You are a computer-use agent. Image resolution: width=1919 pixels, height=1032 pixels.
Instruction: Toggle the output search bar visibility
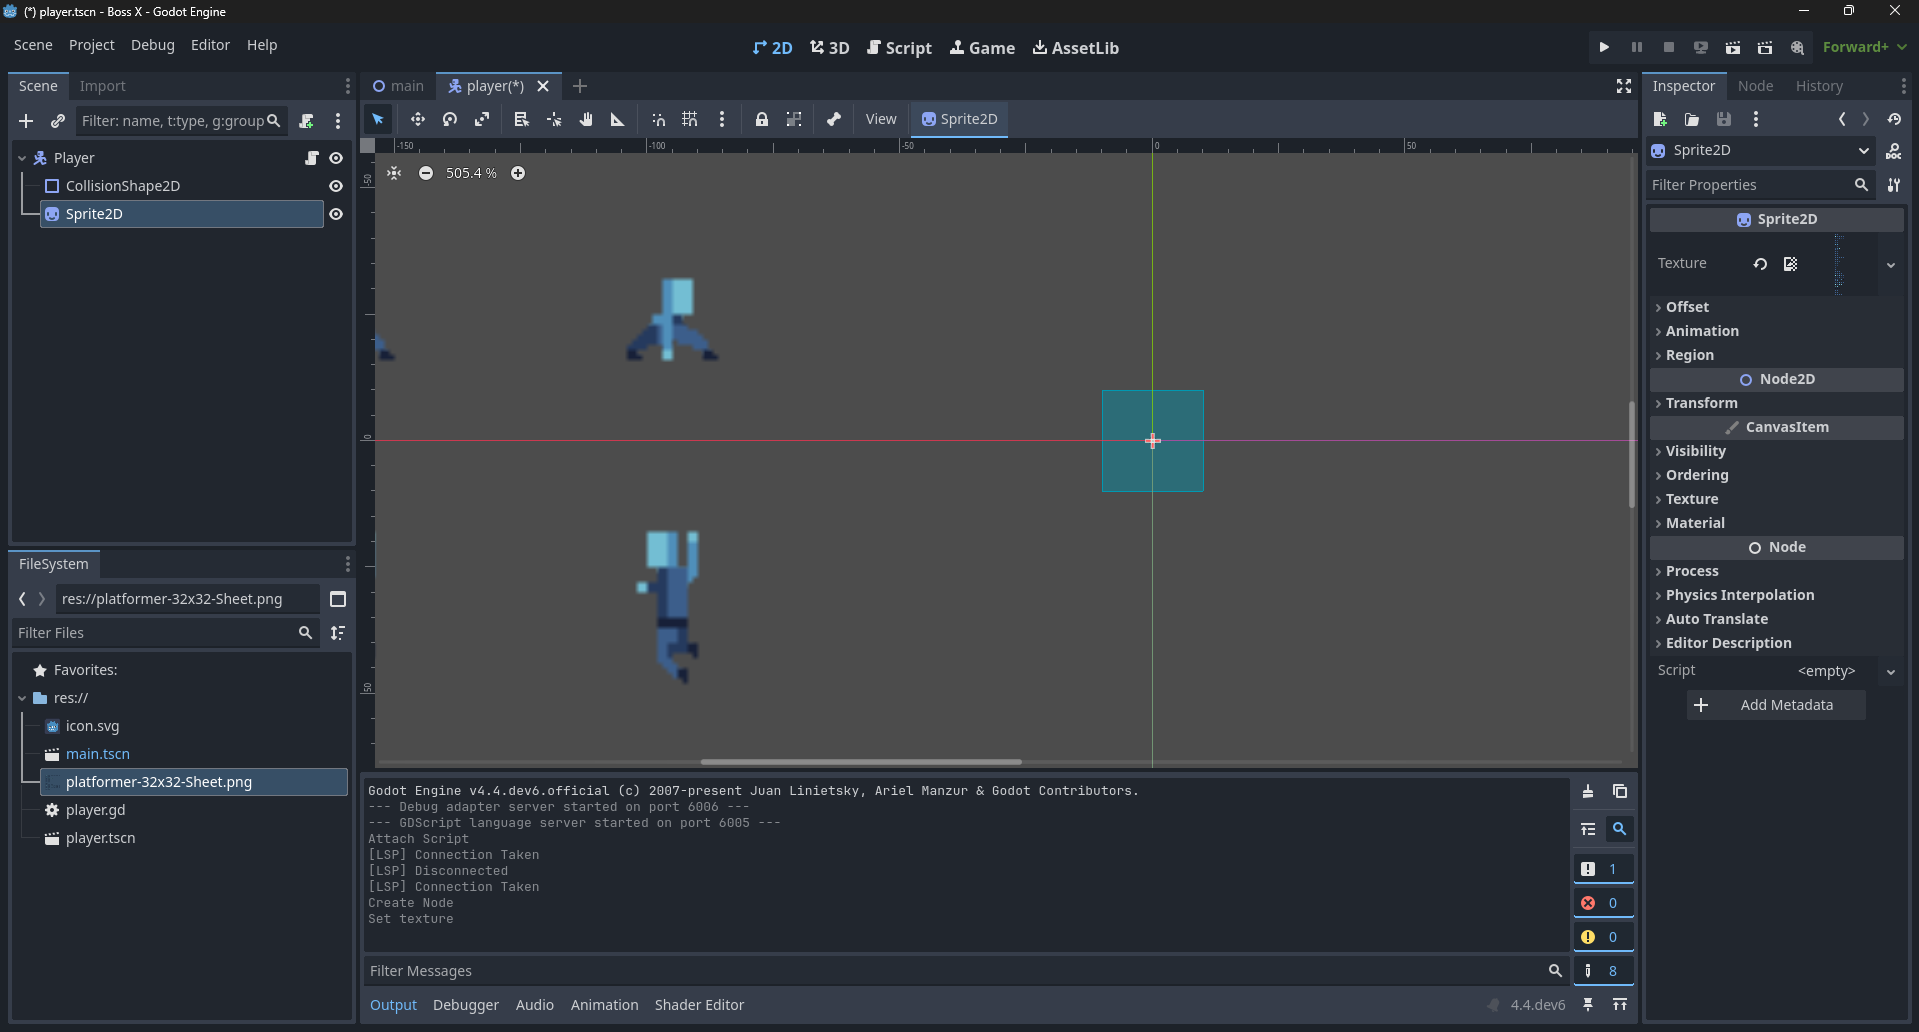point(1619,829)
